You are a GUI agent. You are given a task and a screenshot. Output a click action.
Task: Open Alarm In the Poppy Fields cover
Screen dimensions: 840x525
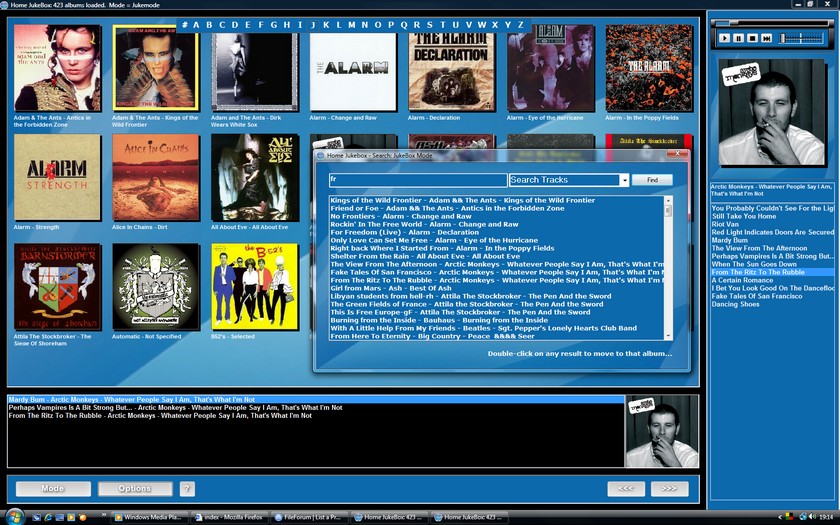click(x=649, y=68)
